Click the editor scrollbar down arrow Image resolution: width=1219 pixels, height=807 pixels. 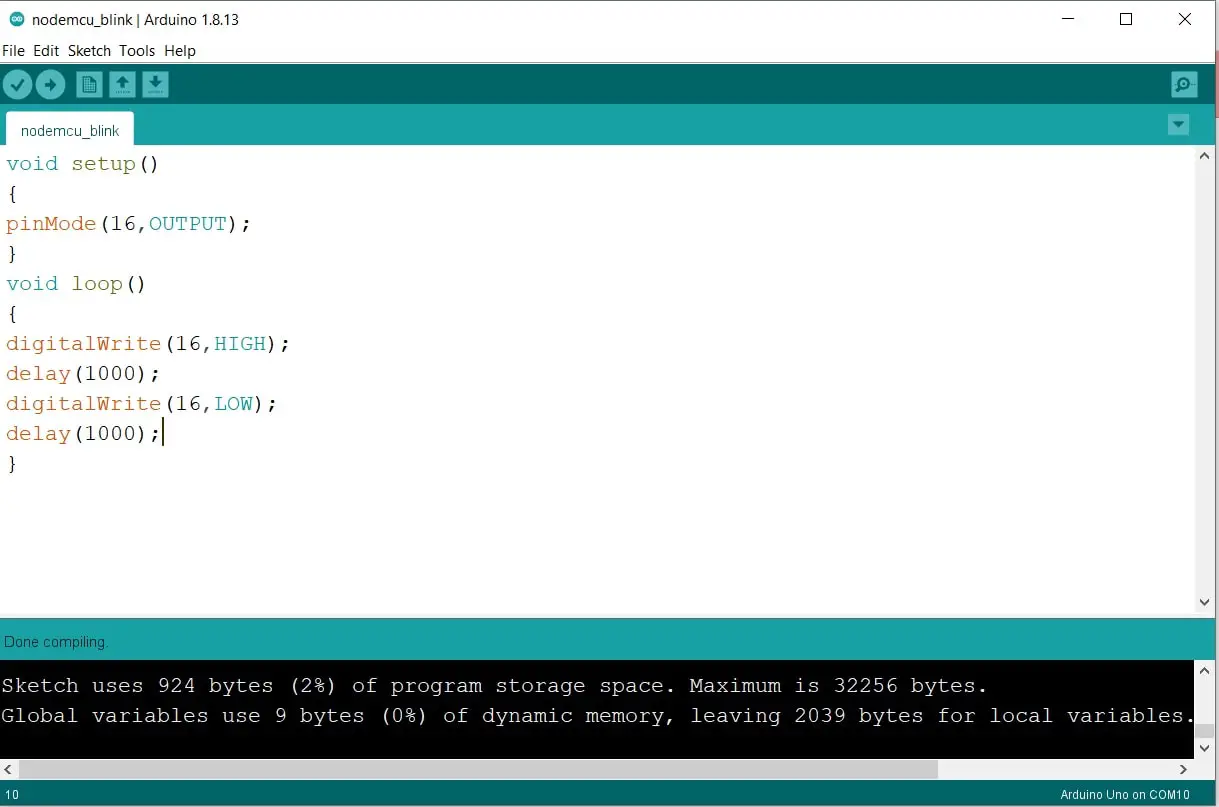[x=1204, y=602]
